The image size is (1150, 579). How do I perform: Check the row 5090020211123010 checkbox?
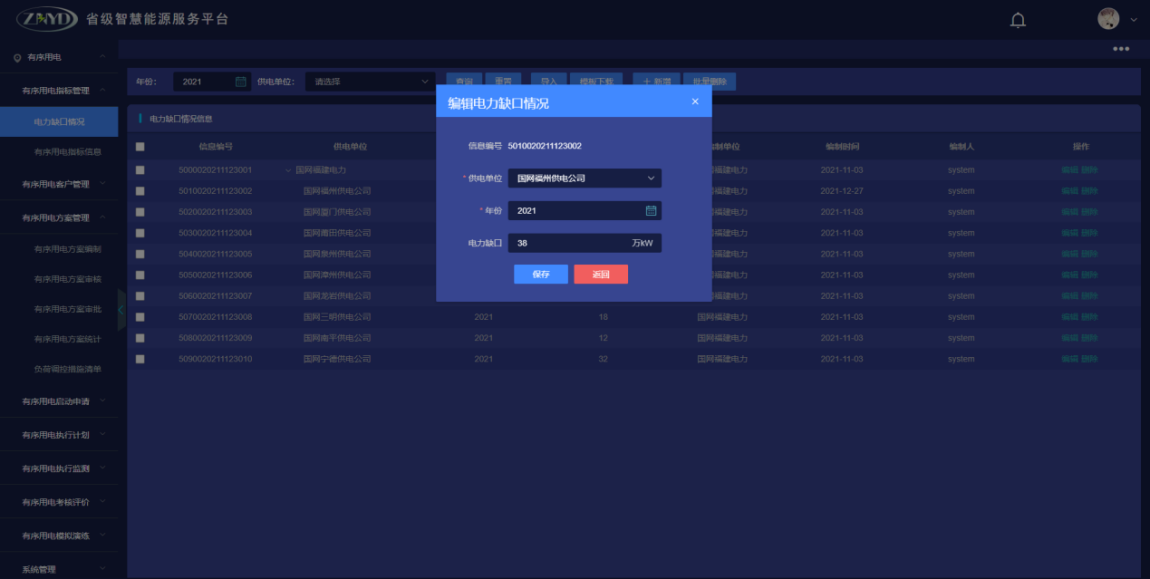[x=140, y=359]
